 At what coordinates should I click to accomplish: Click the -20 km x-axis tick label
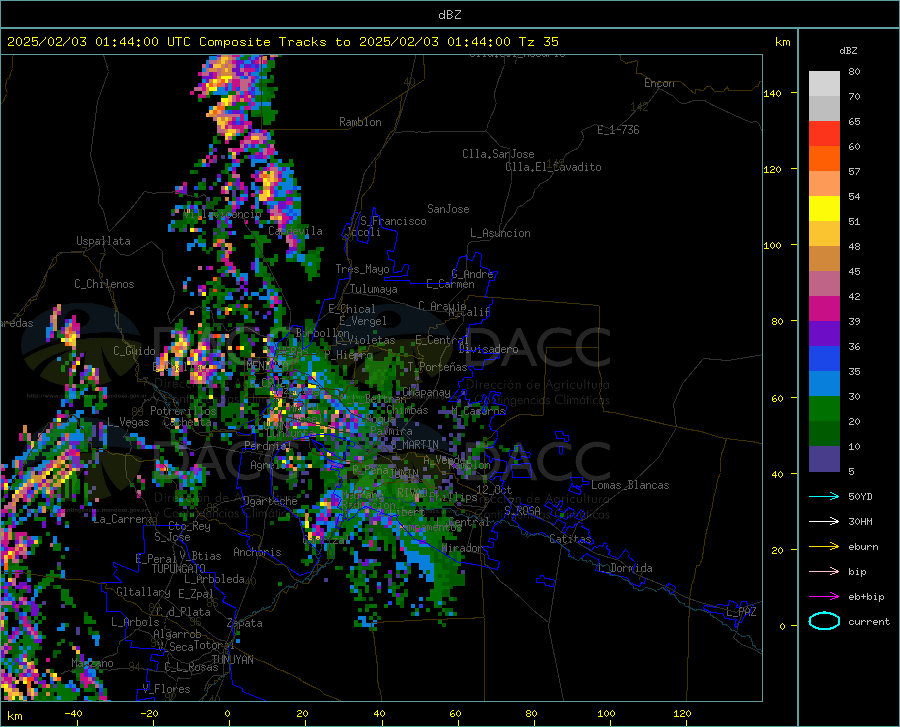(x=149, y=714)
